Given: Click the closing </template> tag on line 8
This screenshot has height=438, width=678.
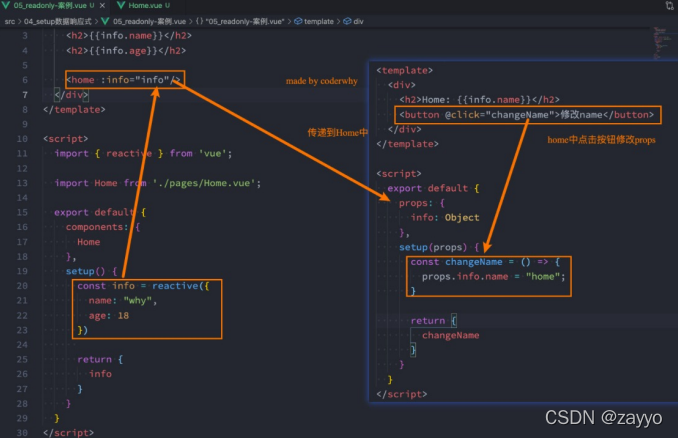Looking at the screenshot, I should pos(74,109).
